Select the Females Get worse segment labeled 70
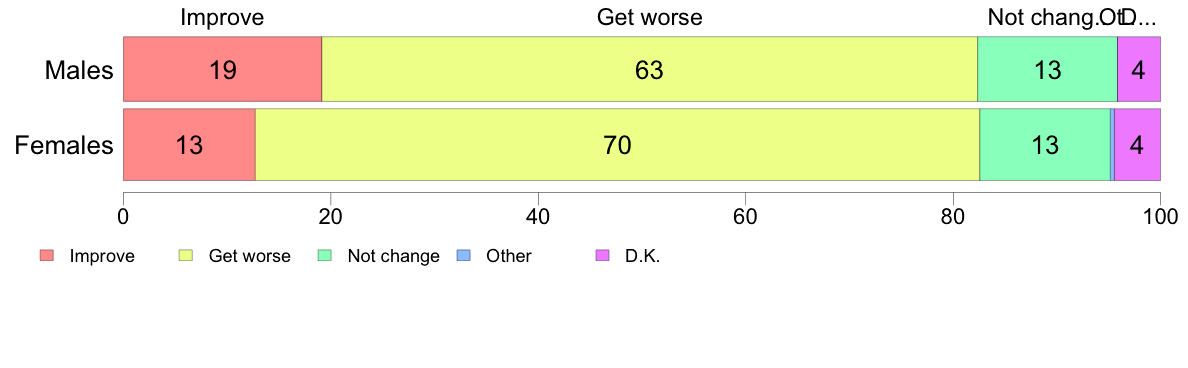The image size is (1188, 368). click(x=617, y=145)
